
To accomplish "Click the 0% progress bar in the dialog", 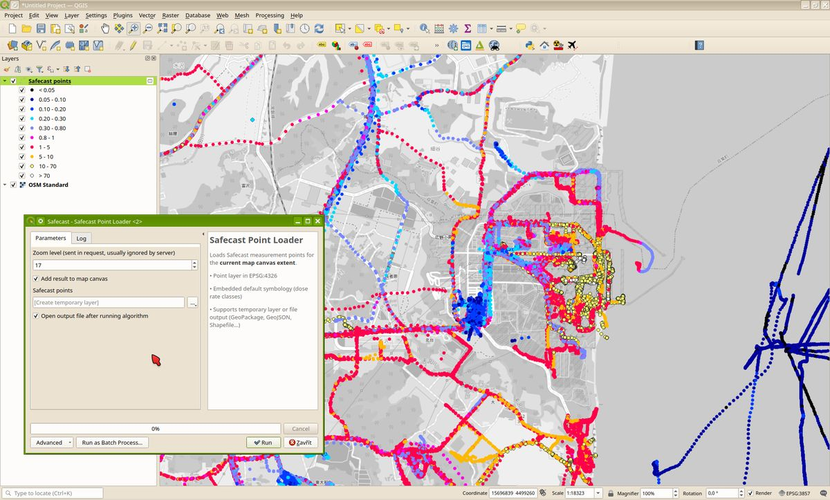I will click(155, 429).
